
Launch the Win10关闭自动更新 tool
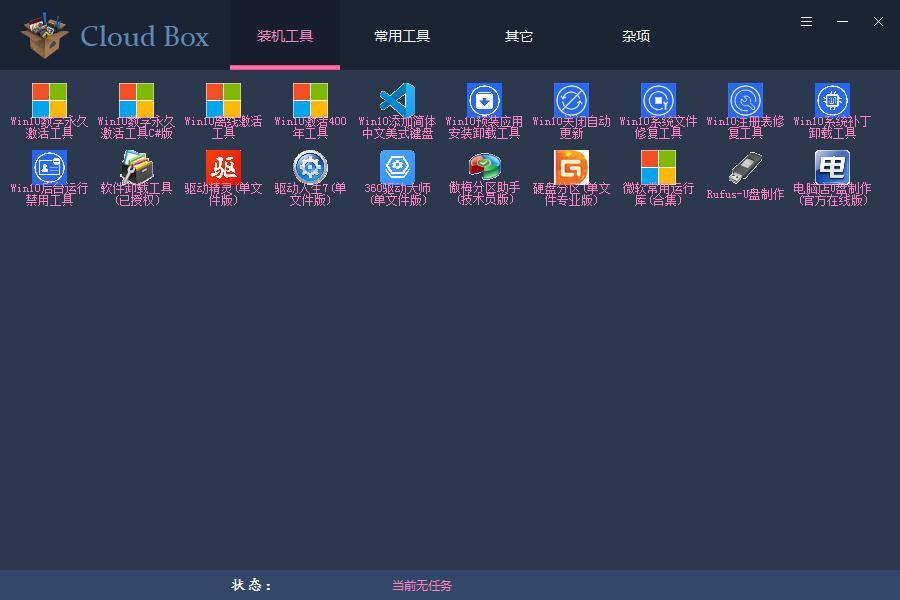(x=570, y=105)
